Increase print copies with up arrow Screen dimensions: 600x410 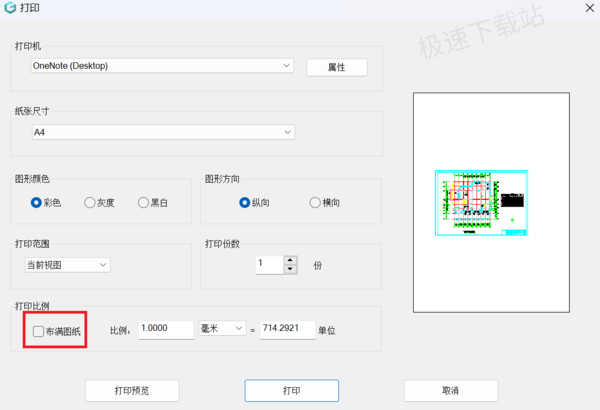tap(290, 260)
